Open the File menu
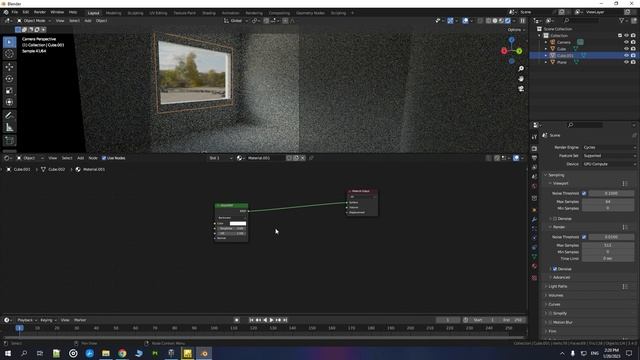The image size is (640, 360). (15, 12)
